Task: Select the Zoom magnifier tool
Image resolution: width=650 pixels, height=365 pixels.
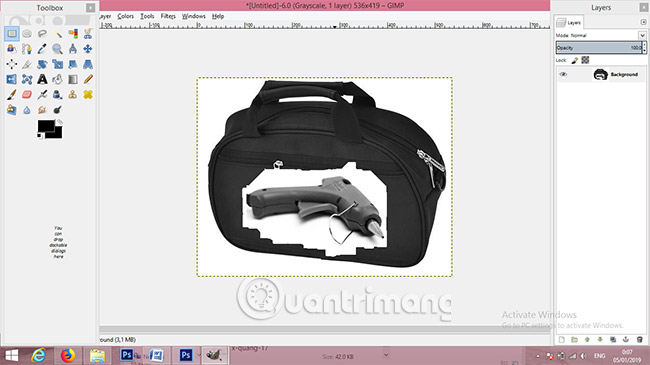Action: coord(58,49)
